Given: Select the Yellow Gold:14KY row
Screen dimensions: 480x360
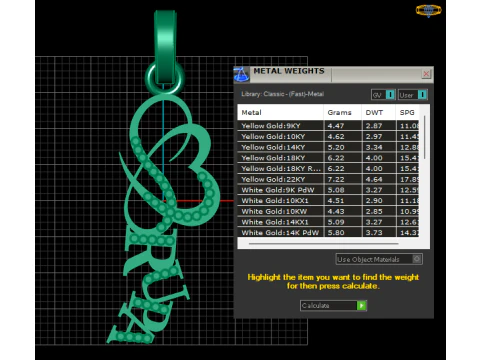Looking at the screenshot, I should 328,147.
